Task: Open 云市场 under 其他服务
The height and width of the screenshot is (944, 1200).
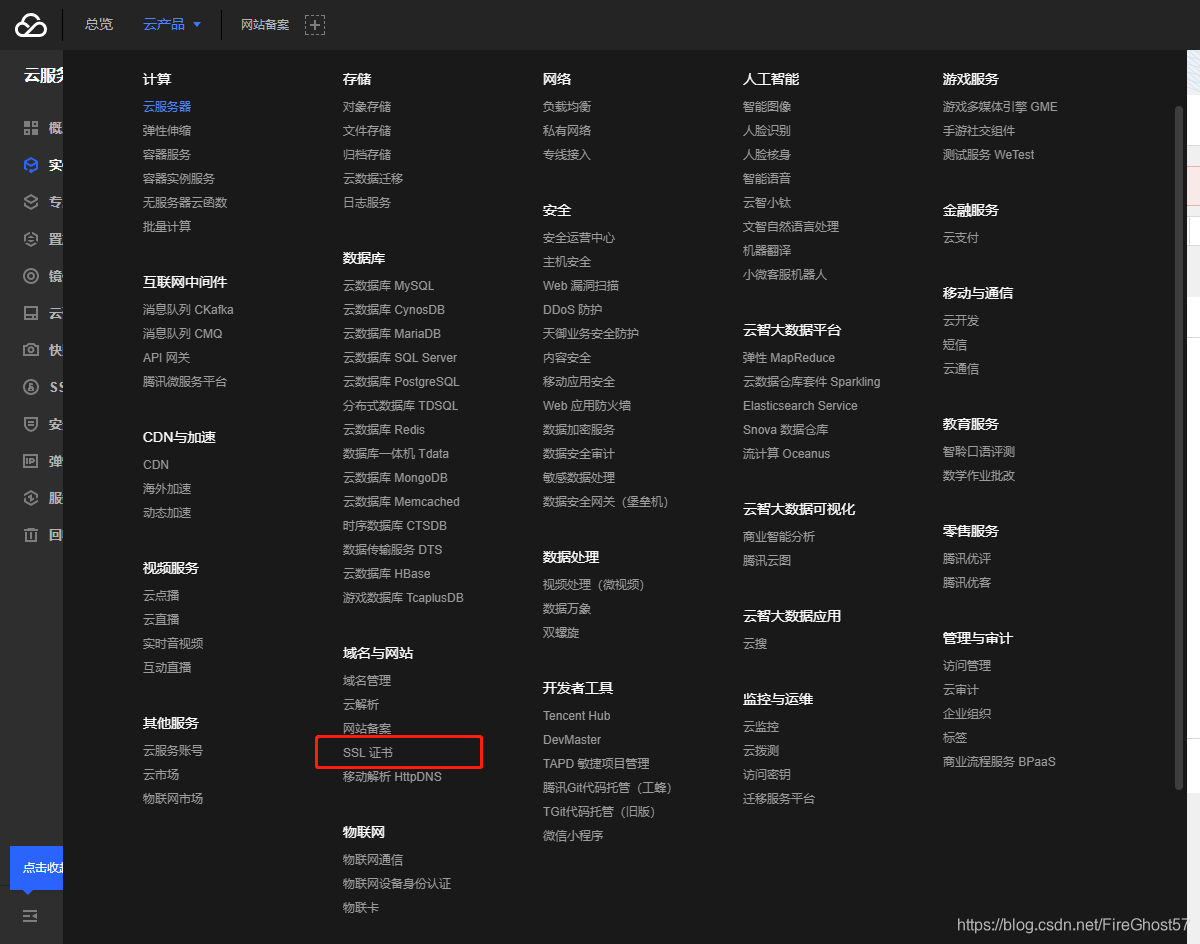Action: coord(161,774)
